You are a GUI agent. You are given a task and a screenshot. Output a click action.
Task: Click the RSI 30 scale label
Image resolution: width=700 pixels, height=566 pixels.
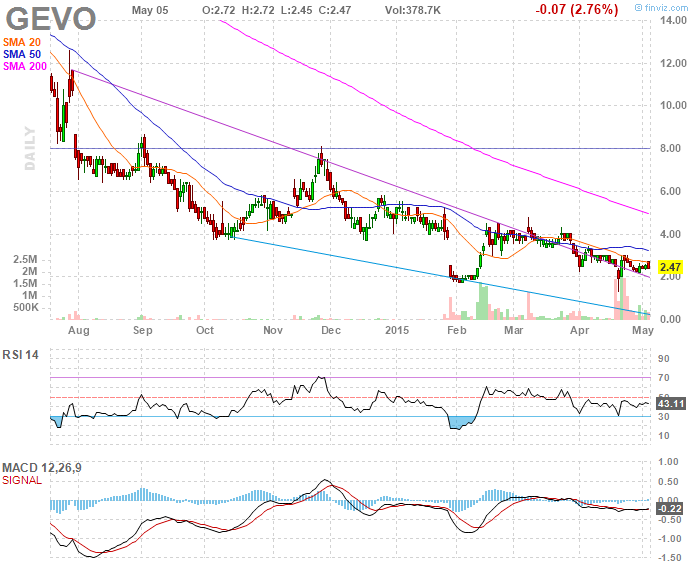pos(664,416)
